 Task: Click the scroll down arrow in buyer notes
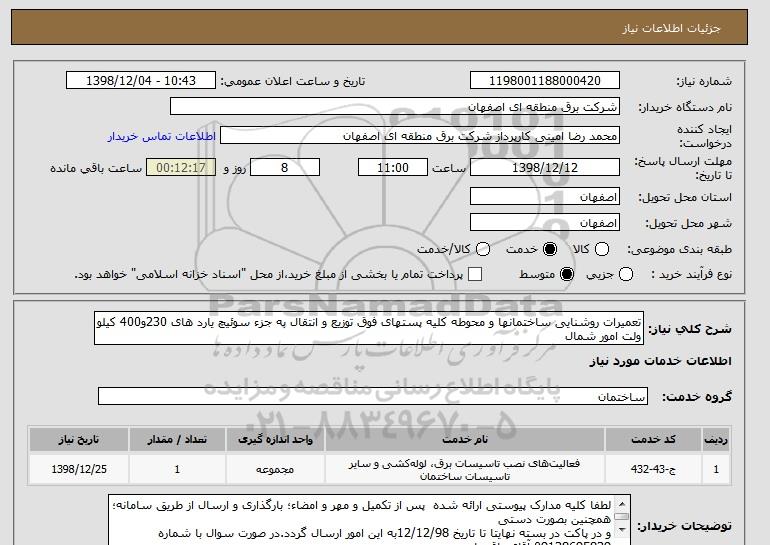622,529
